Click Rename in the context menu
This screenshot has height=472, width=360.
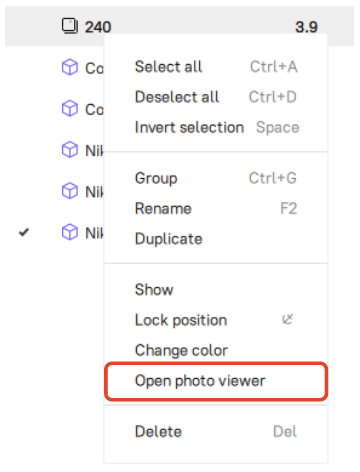tap(216, 209)
